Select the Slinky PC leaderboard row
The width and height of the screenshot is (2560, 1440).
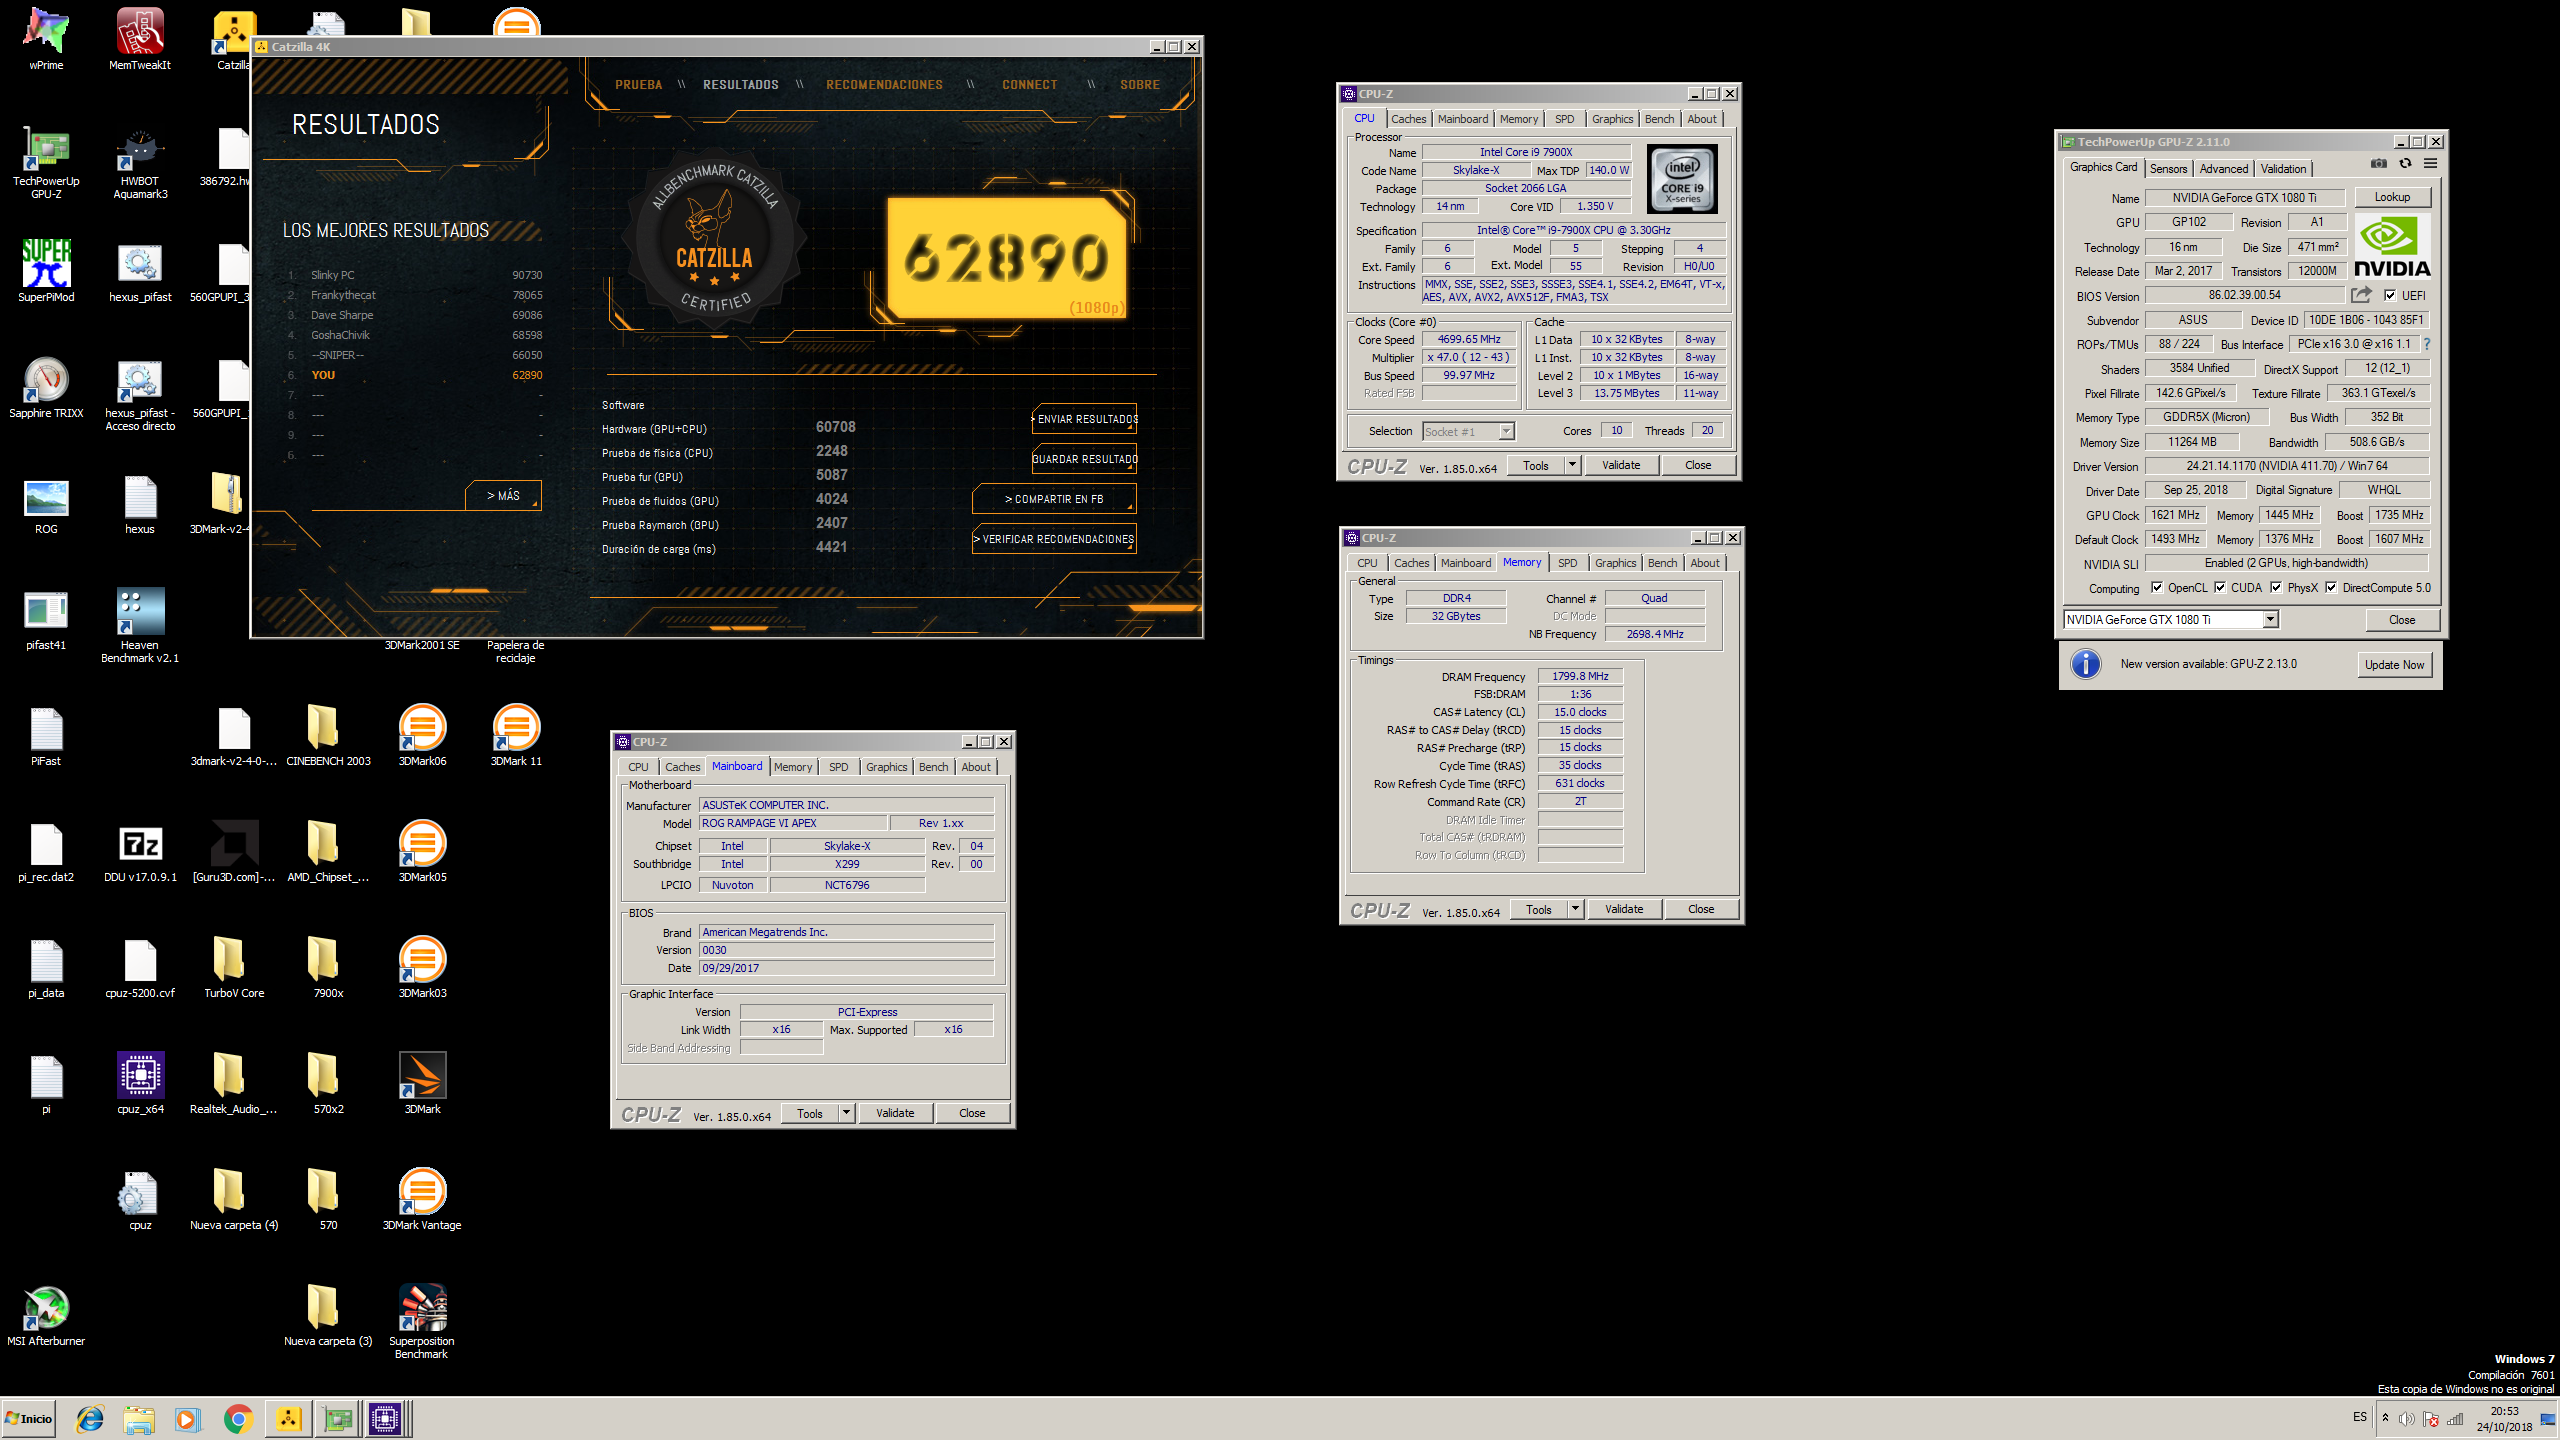click(x=414, y=275)
